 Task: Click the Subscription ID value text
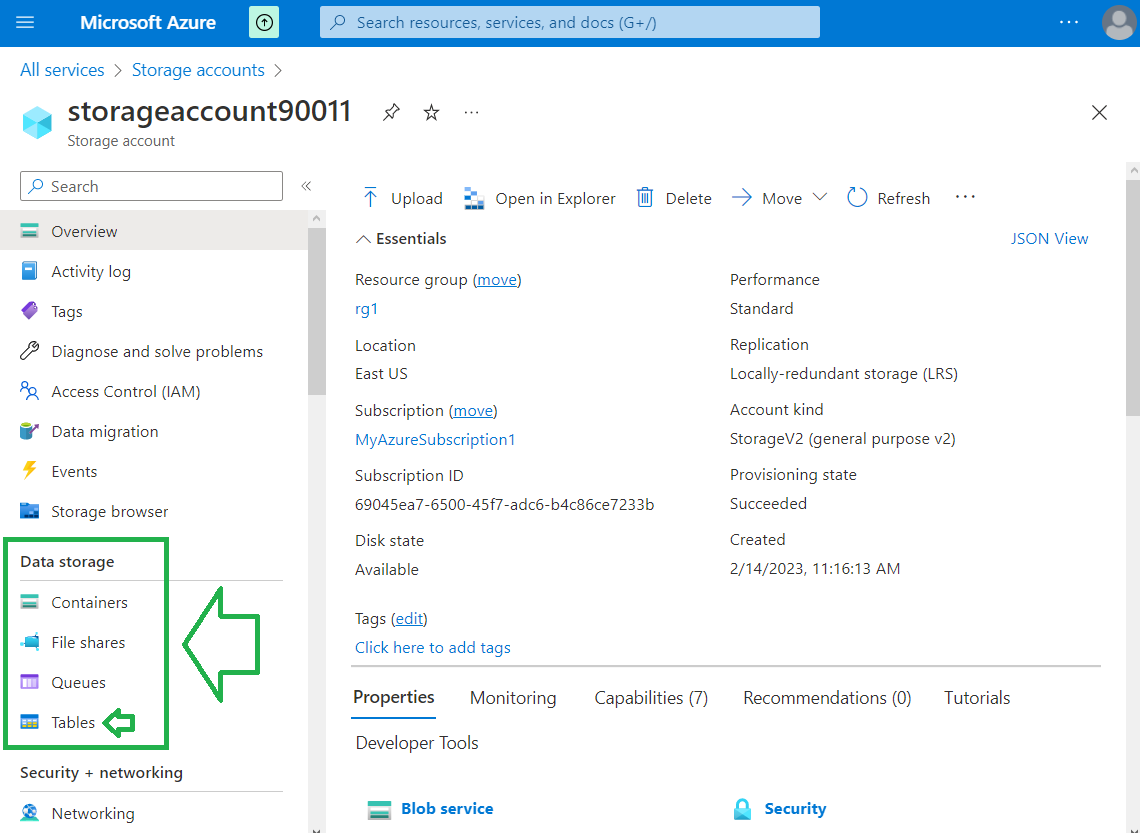pos(505,504)
